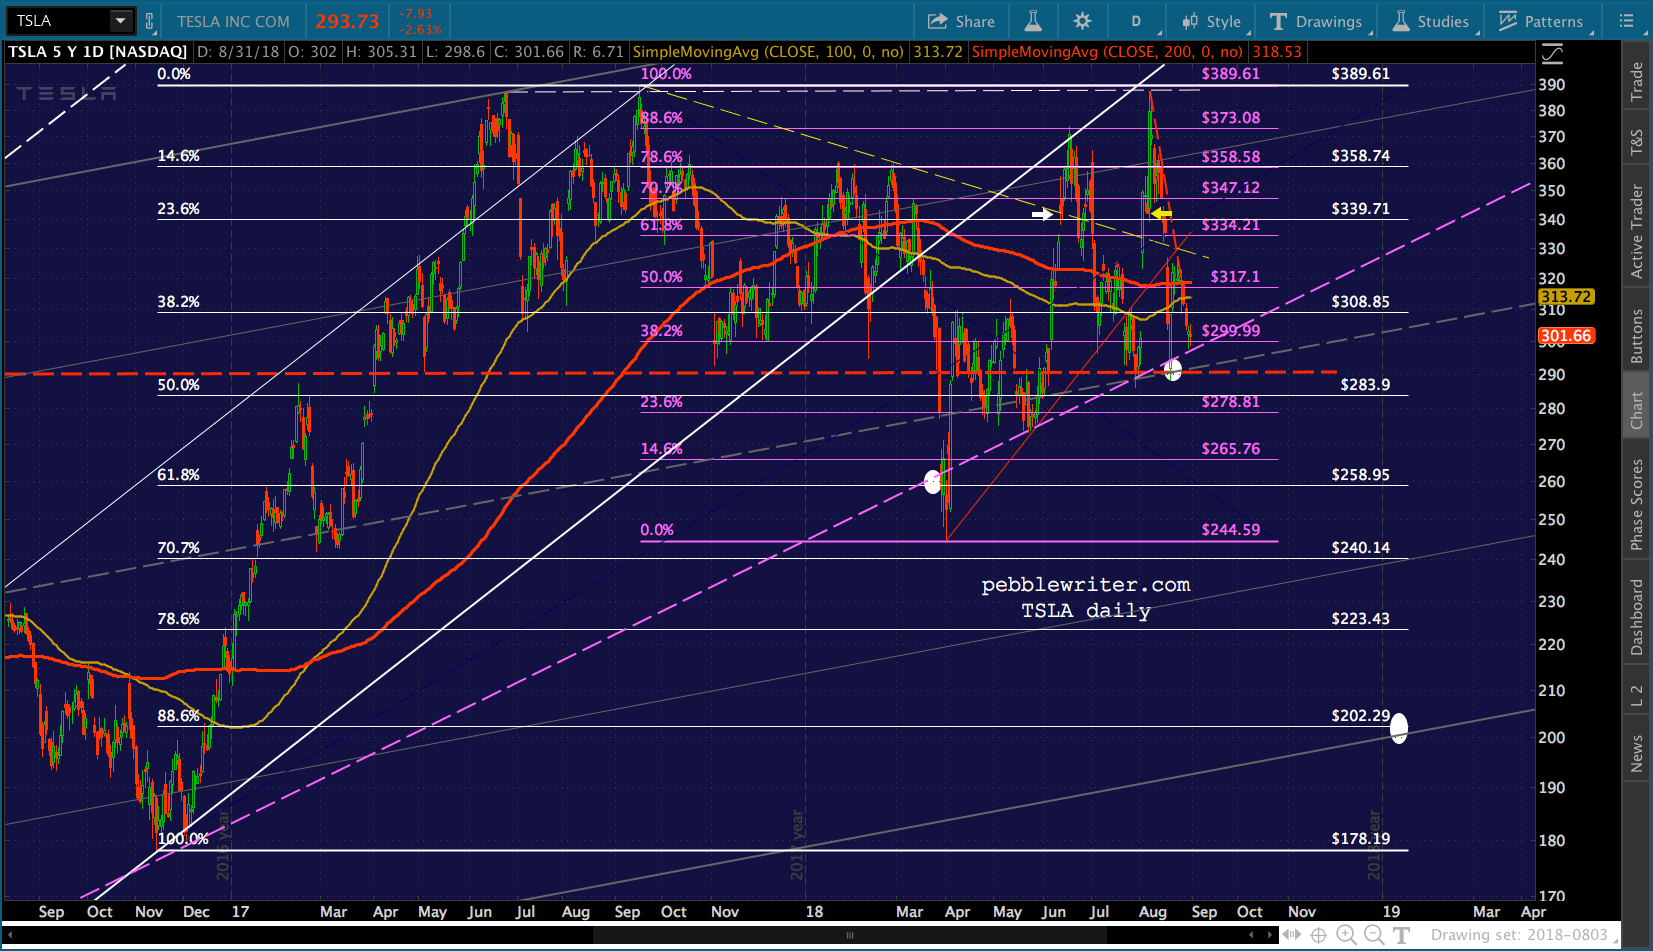Click the text drawing tool T icon
Screen dimensions: 1653x951
[x=1401, y=936]
